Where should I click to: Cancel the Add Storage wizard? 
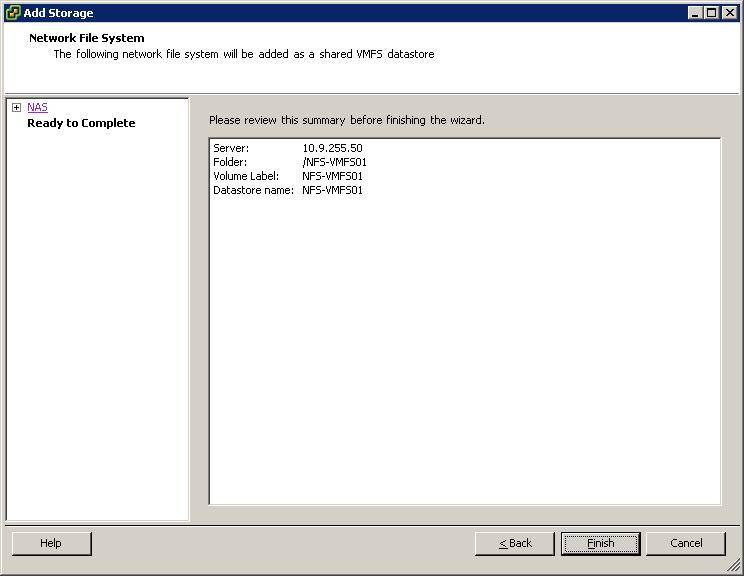685,543
